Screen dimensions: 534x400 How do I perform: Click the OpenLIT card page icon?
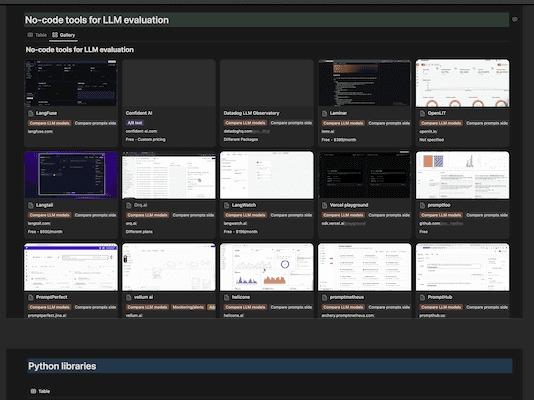click(422, 113)
